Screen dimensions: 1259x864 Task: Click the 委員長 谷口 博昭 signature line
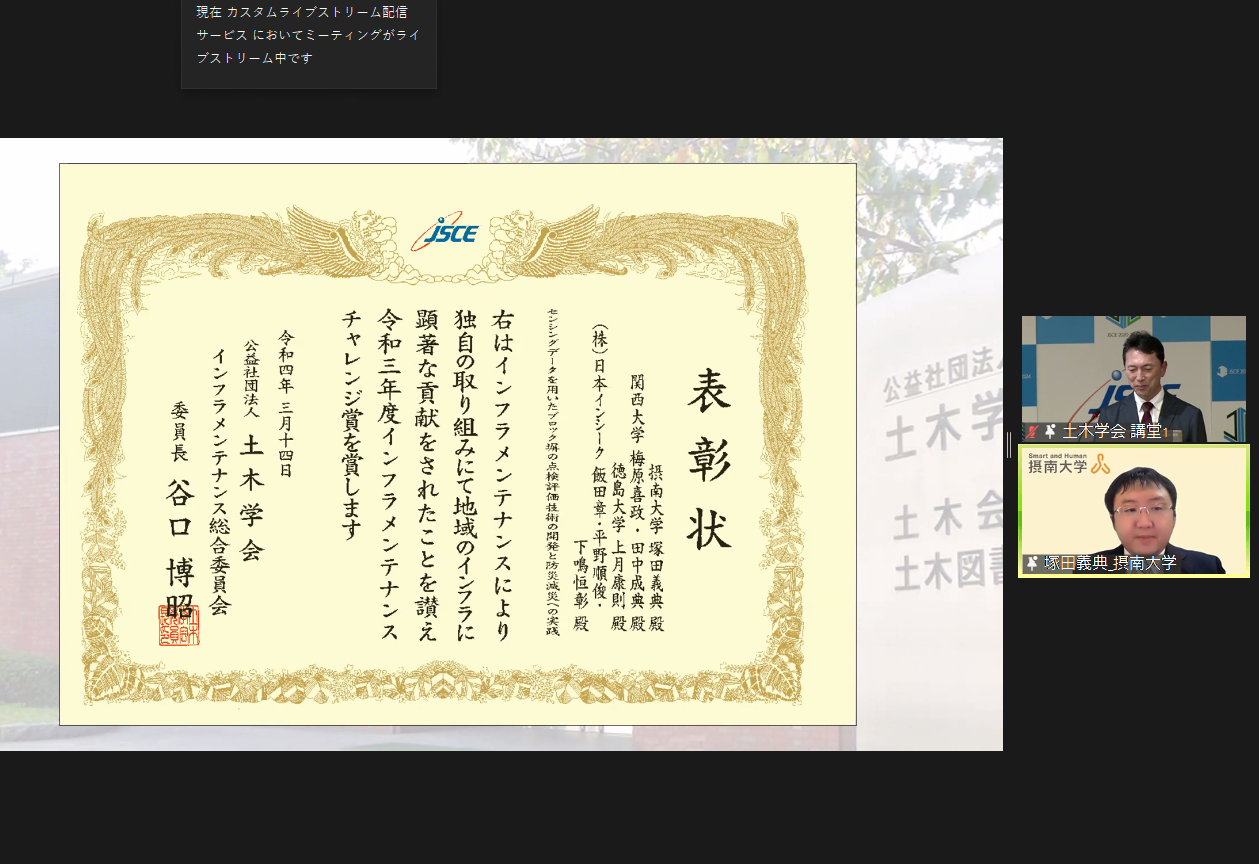click(179, 510)
